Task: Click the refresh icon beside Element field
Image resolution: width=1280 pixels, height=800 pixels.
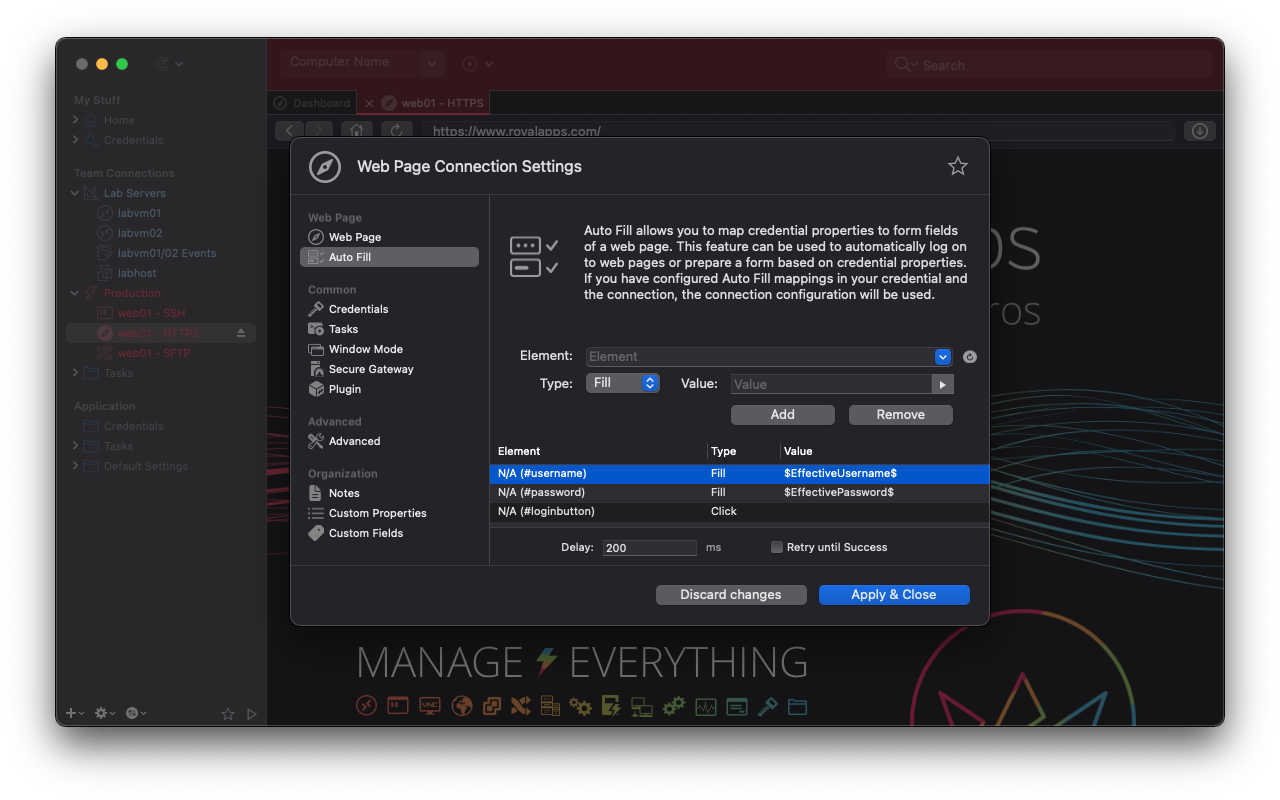Action: point(969,357)
